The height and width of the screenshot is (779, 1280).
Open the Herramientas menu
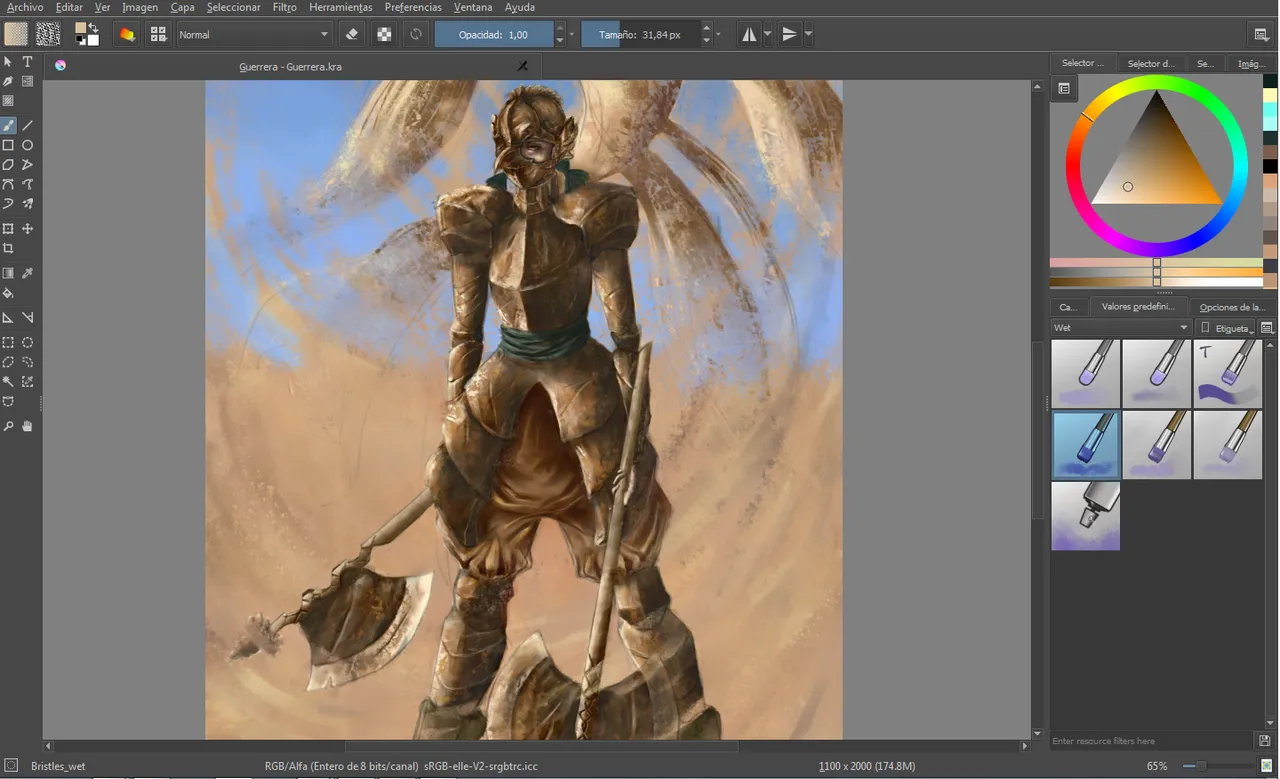click(x=340, y=7)
